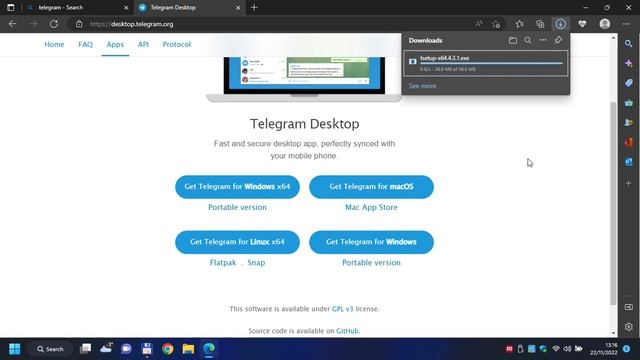Open the Edge profile avatar
The height and width of the screenshot is (360, 640).
[x=604, y=24]
